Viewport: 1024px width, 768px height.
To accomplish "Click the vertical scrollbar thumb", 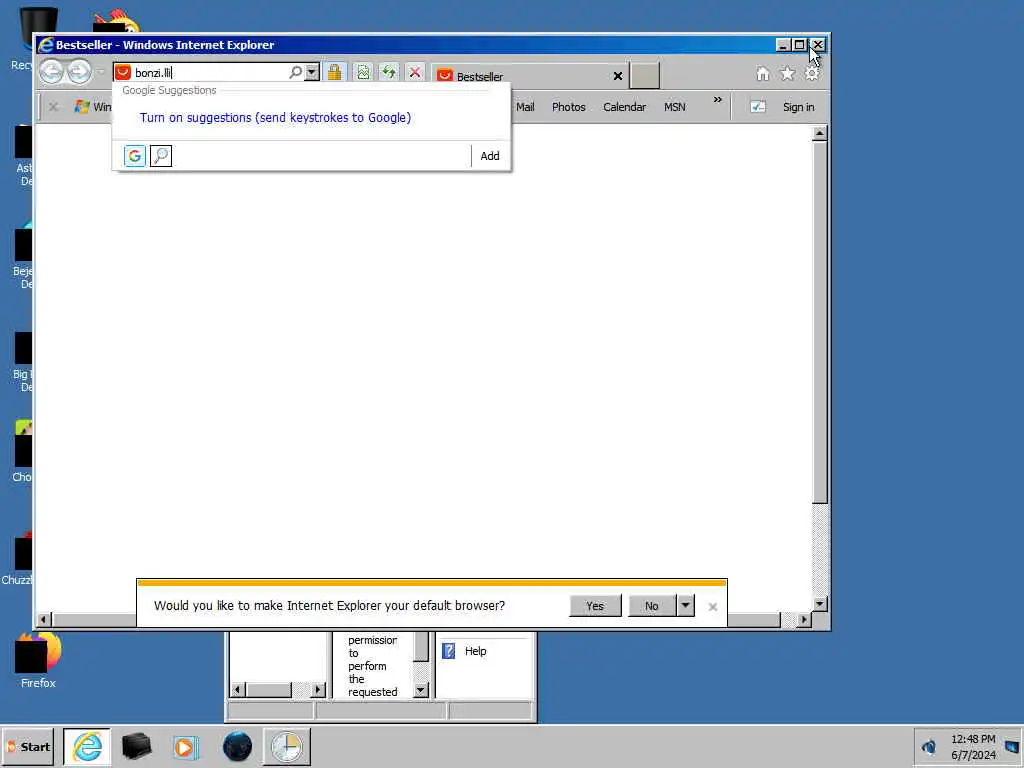I will [x=820, y=322].
